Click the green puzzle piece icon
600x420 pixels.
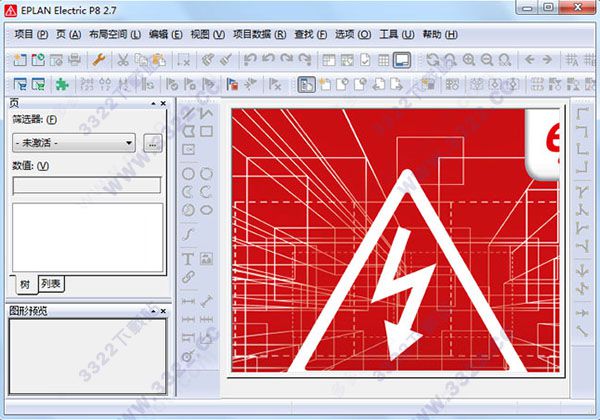[x=62, y=84]
